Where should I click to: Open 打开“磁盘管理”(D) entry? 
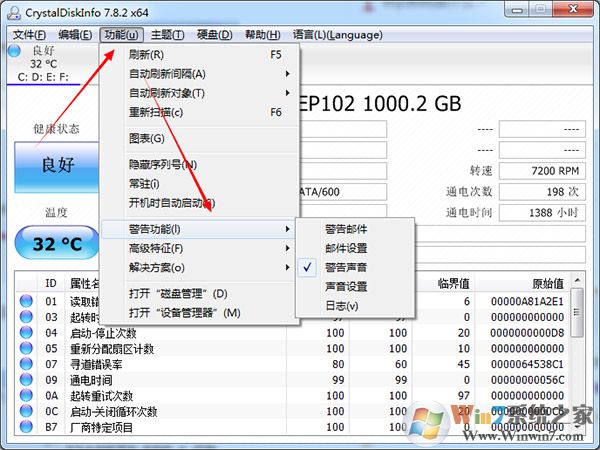click(x=199, y=293)
